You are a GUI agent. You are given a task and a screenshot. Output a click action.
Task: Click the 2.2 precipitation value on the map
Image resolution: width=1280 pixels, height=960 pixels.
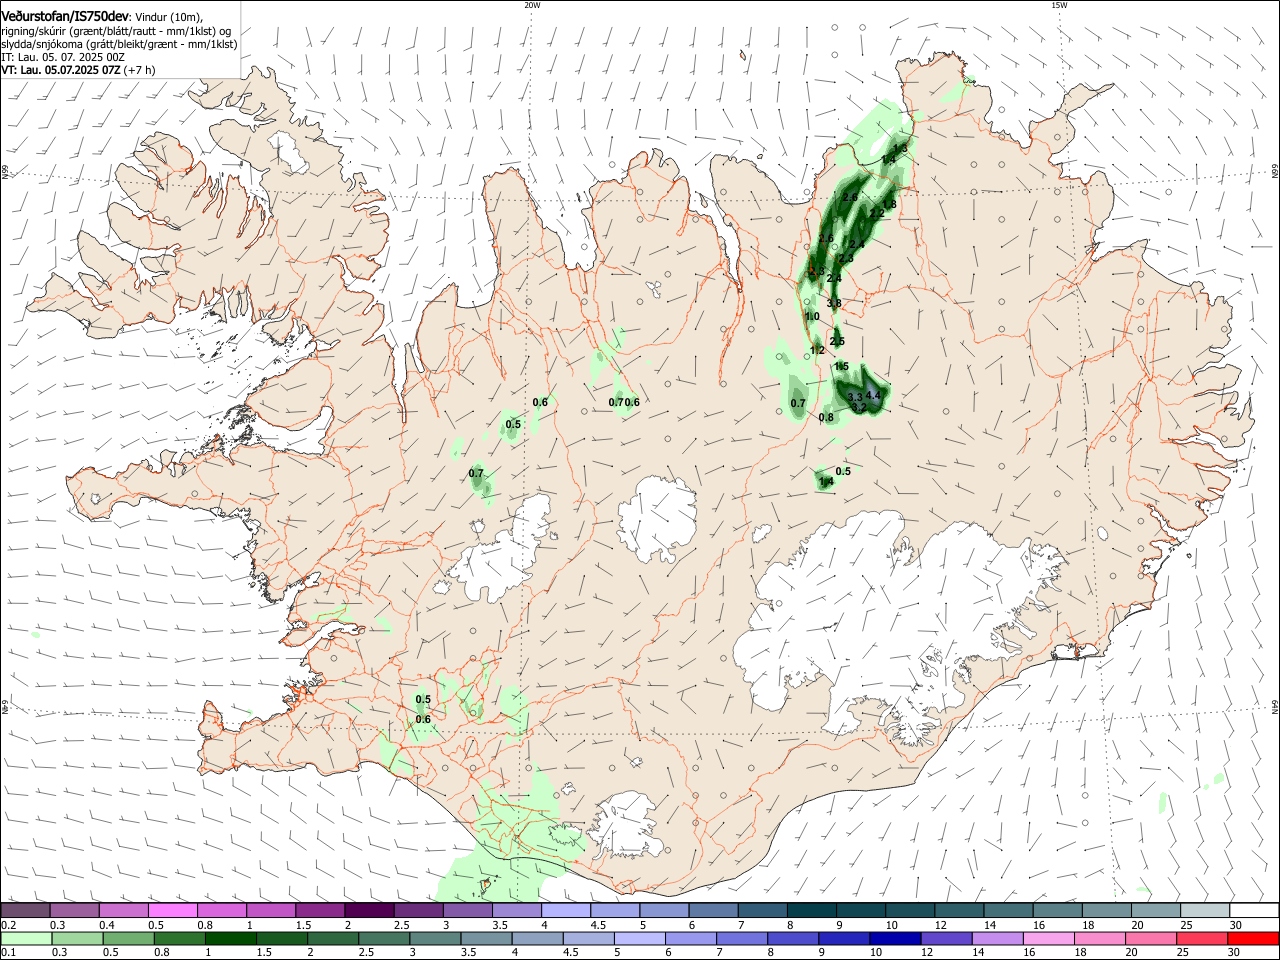[877, 214]
